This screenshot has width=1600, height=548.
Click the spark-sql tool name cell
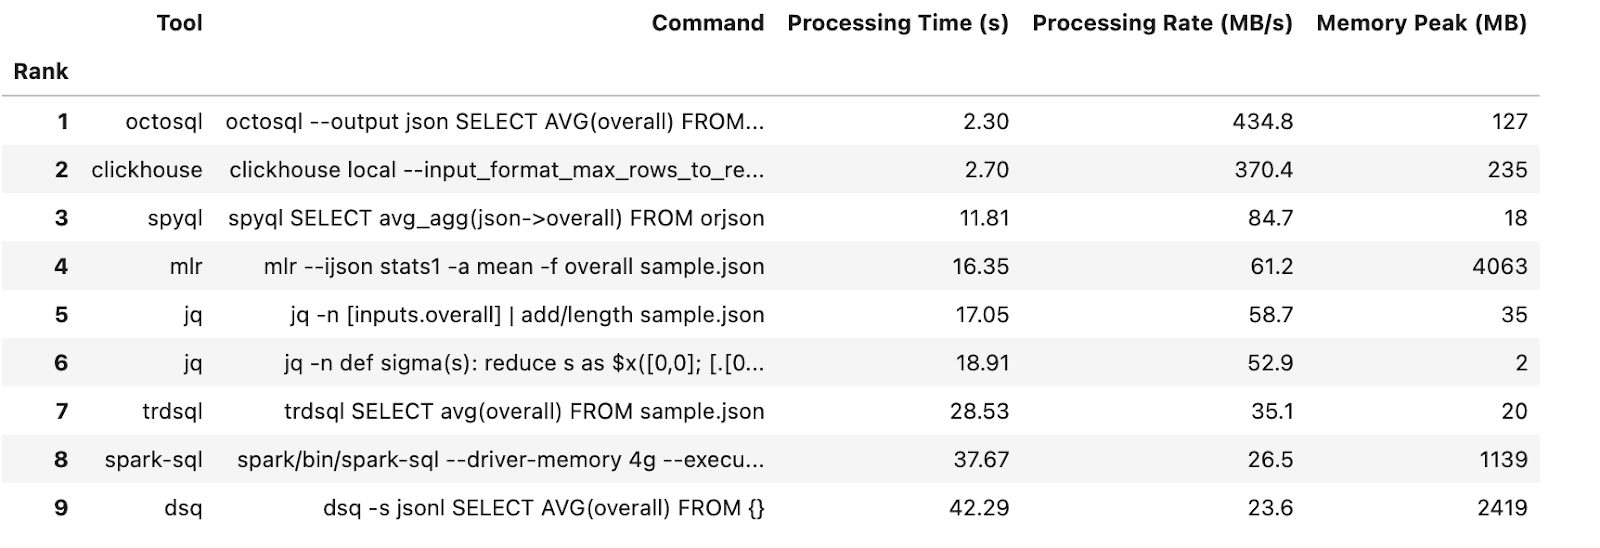pyautogui.click(x=153, y=460)
